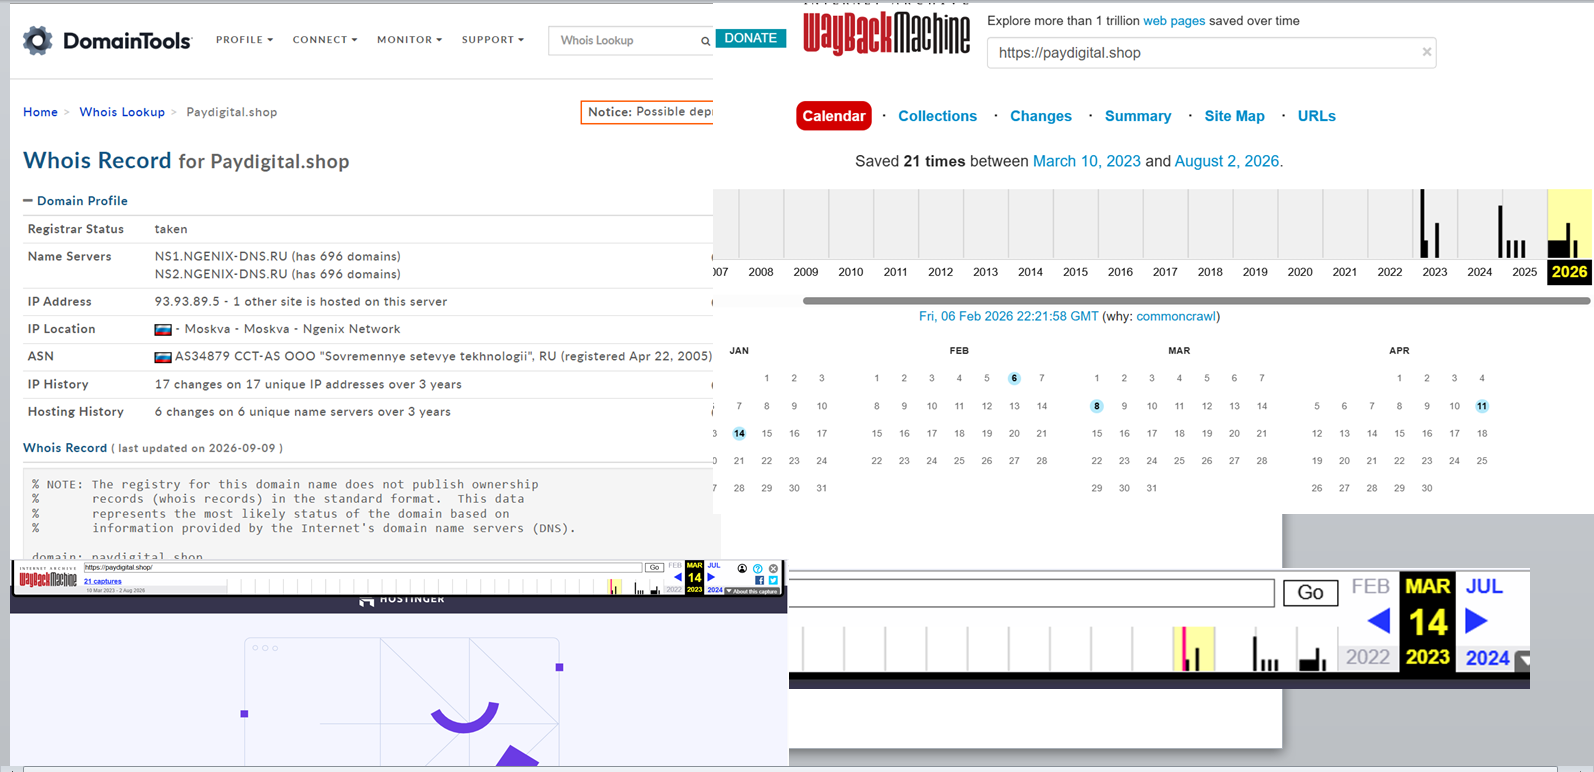Click the IP History row value text
1594x772 pixels.
308,385
